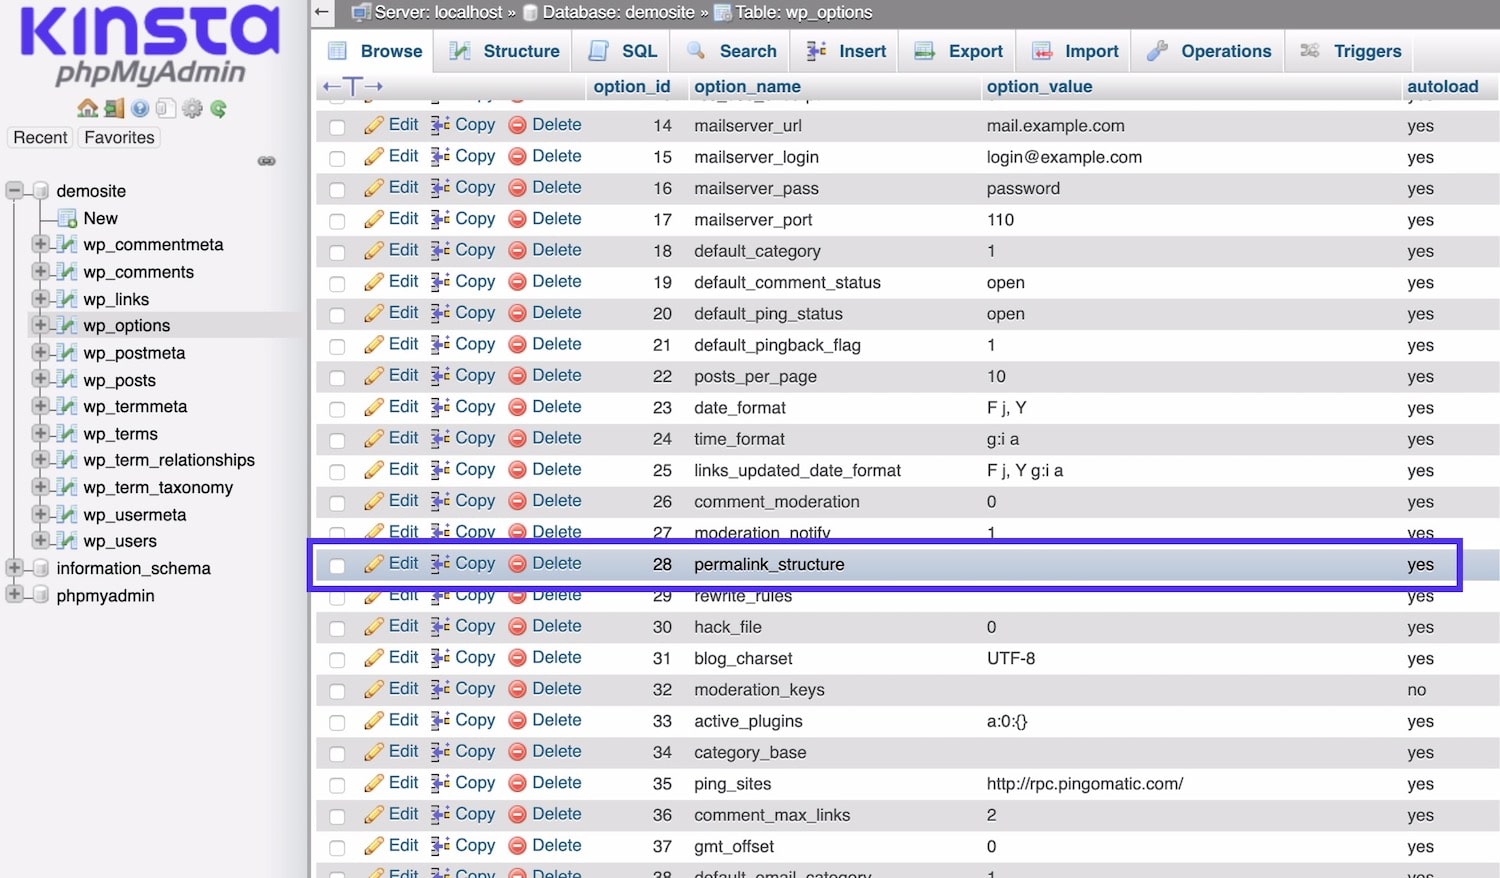Expand the information_schema database node
This screenshot has width=1500, height=878.
pos(14,567)
